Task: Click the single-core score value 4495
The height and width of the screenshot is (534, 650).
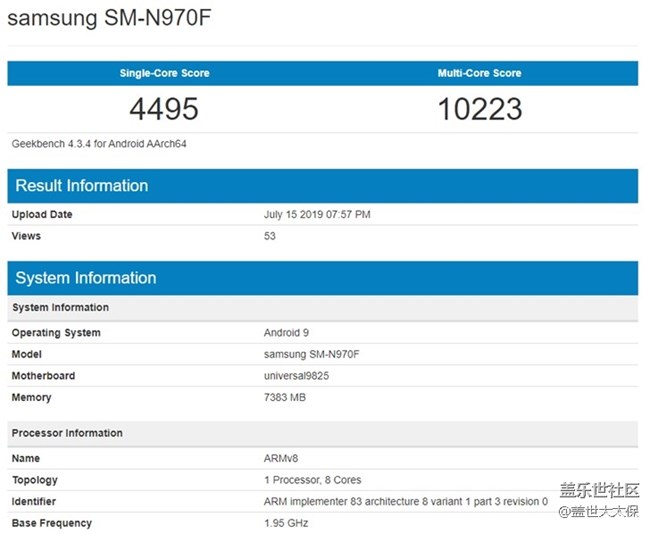Action: click(164, 109)
